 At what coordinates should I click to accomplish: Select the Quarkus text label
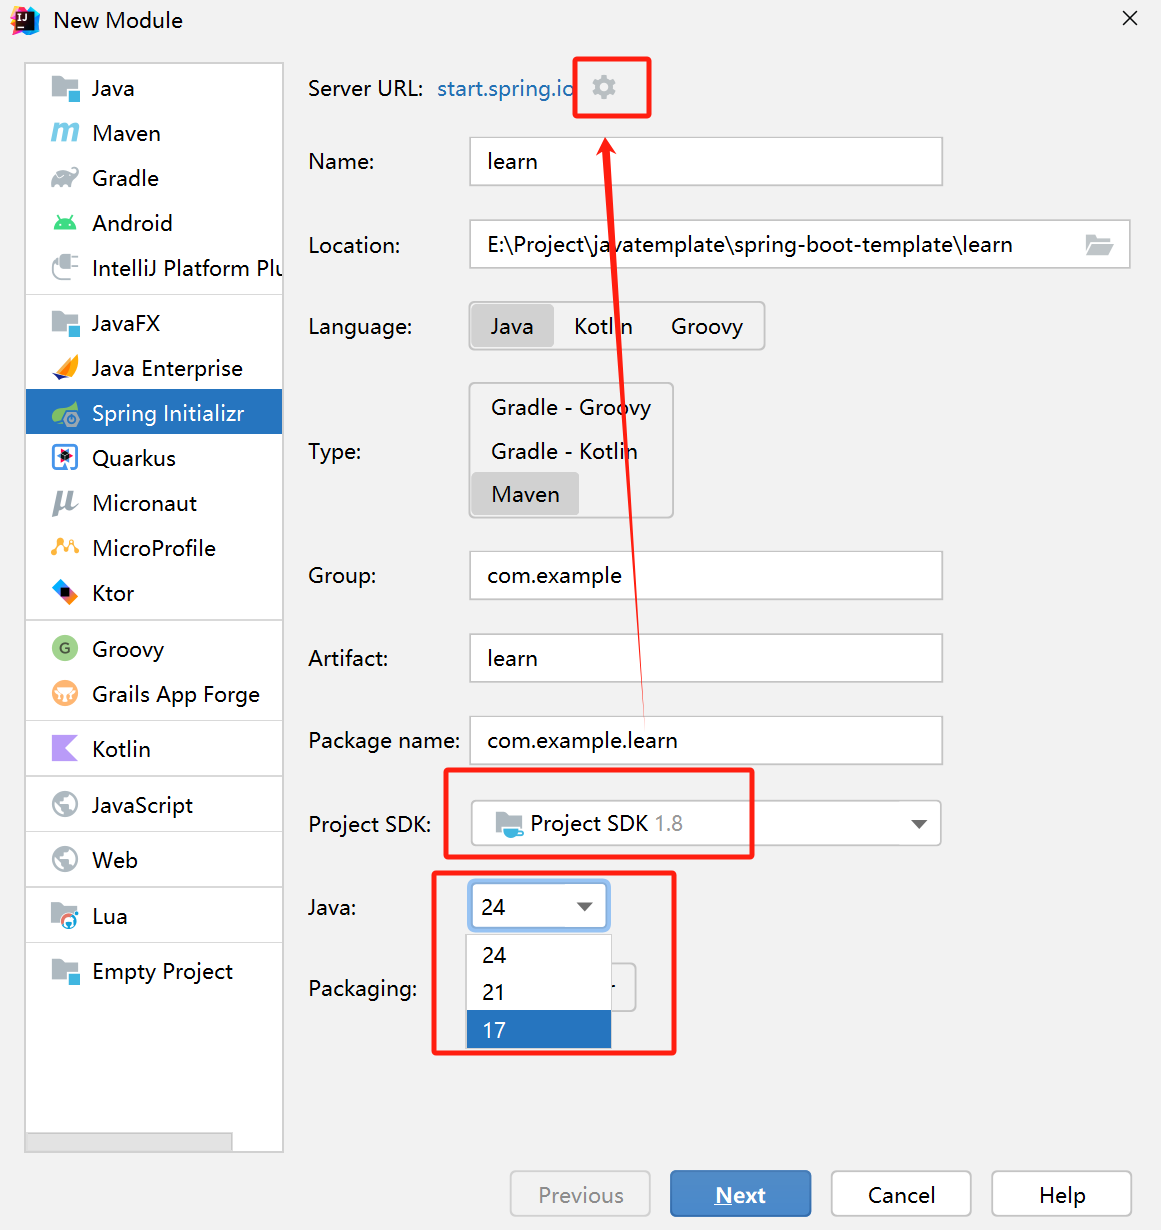(134, 458)
